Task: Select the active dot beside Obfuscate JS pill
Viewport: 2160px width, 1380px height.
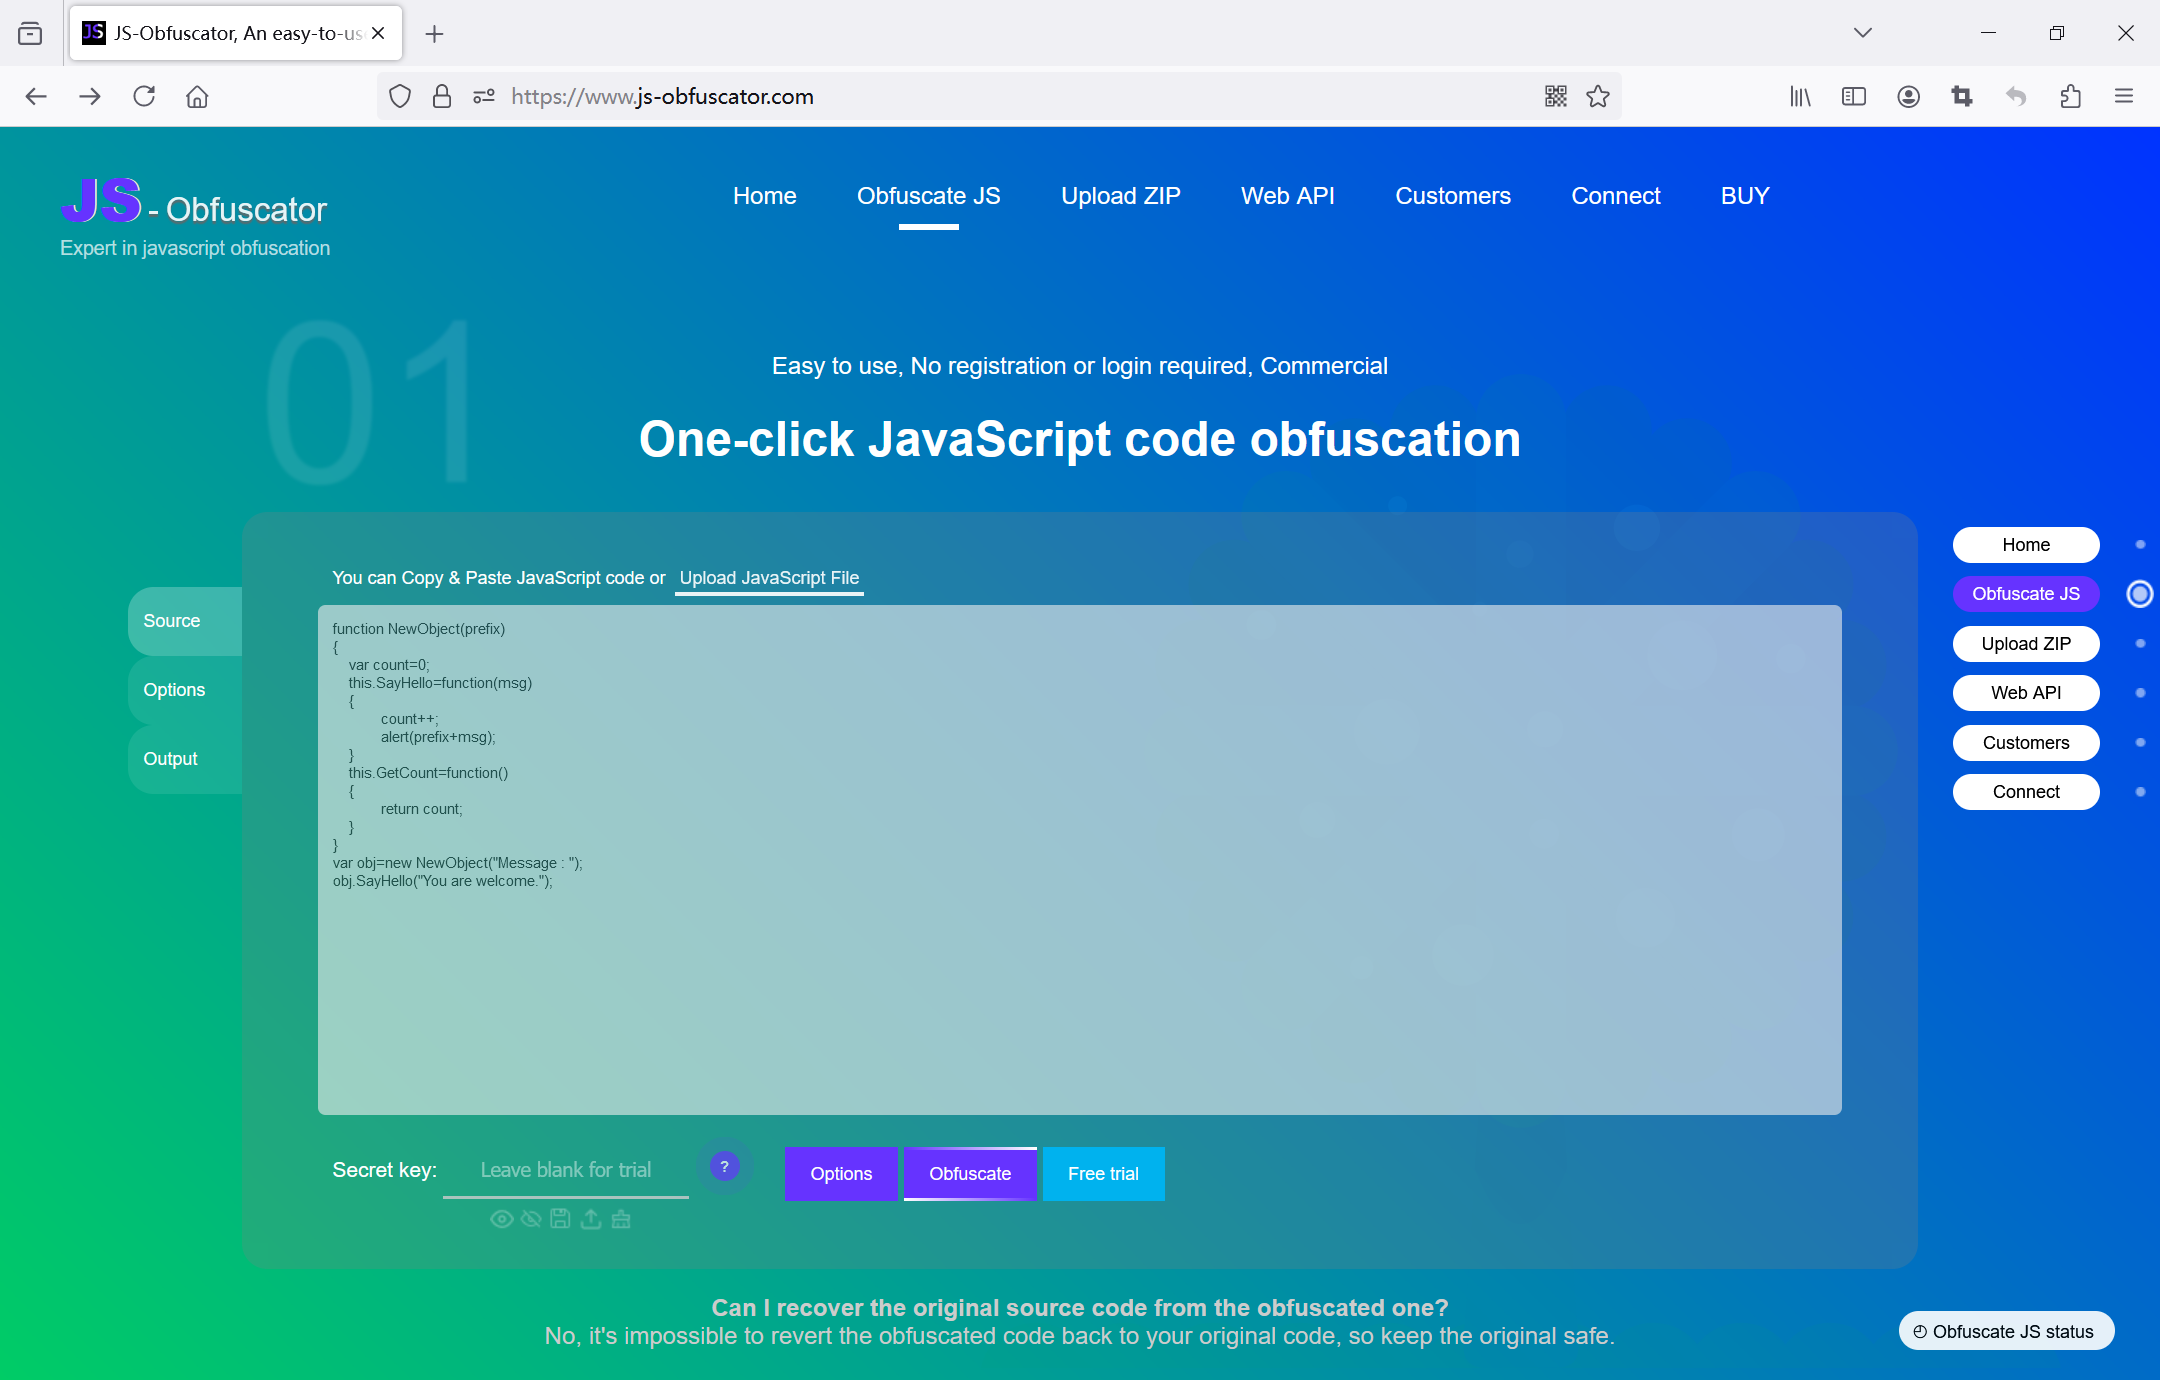Action: coord(2140,594)
